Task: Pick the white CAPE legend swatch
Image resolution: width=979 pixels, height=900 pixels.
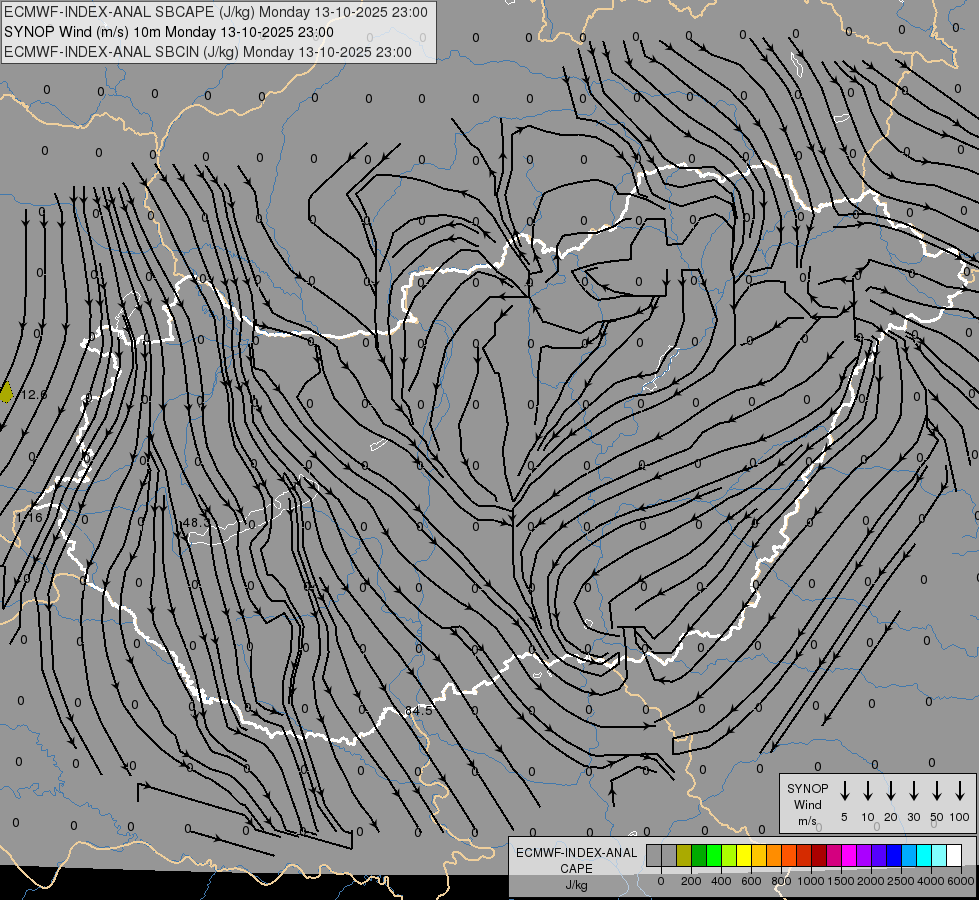Action: point(953,855)
